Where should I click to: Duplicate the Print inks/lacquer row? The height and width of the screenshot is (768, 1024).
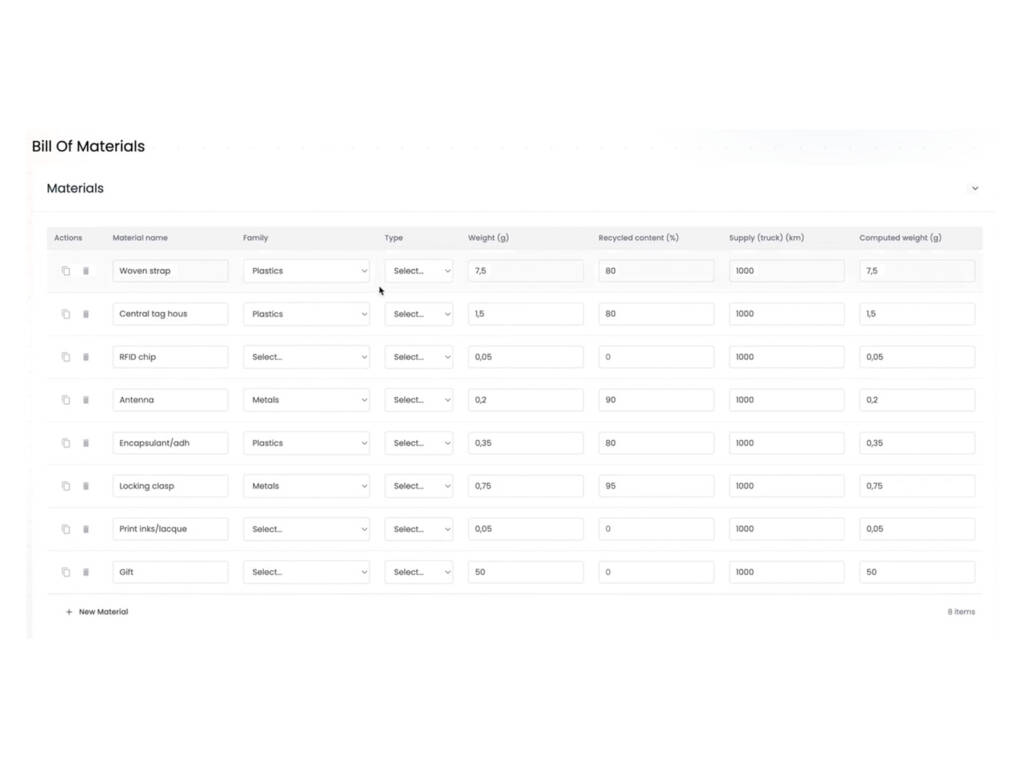tap(66, 529)
